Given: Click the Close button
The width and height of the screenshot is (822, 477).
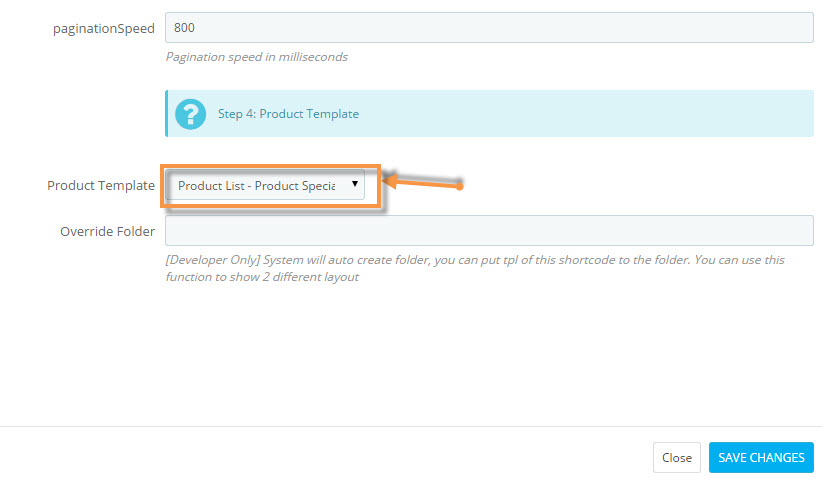Looking at the screenshot, I should coord(677,458).
